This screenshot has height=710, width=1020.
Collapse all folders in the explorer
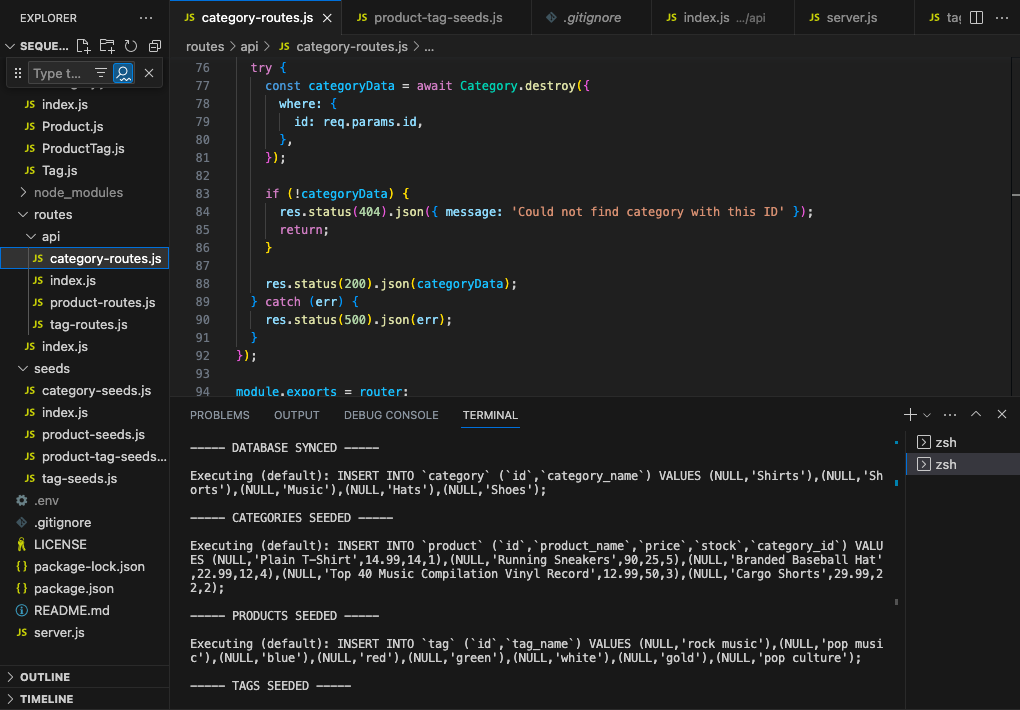(153, 46)
